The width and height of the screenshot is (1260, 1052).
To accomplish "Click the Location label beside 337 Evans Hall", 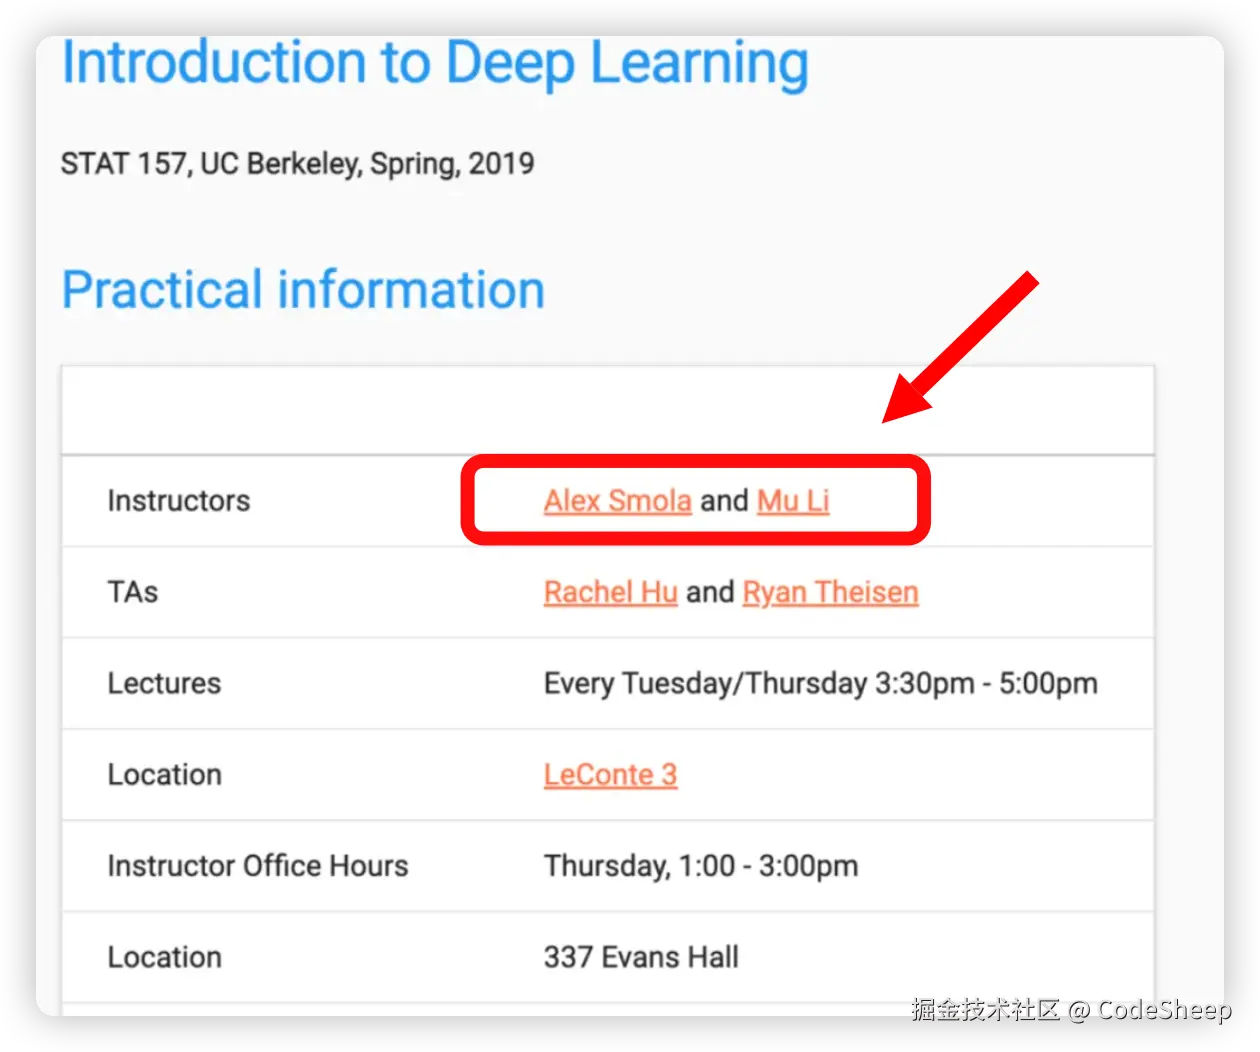I will pyautogui.click(x=164, y=957).
